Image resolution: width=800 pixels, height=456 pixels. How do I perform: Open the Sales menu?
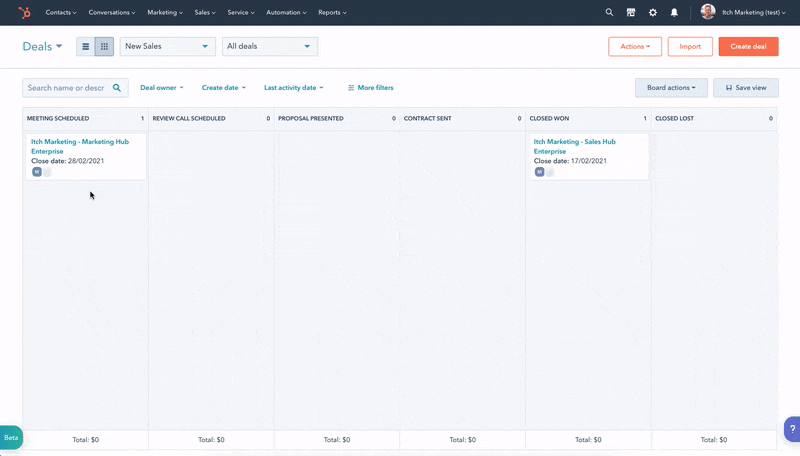coord(205,12)
